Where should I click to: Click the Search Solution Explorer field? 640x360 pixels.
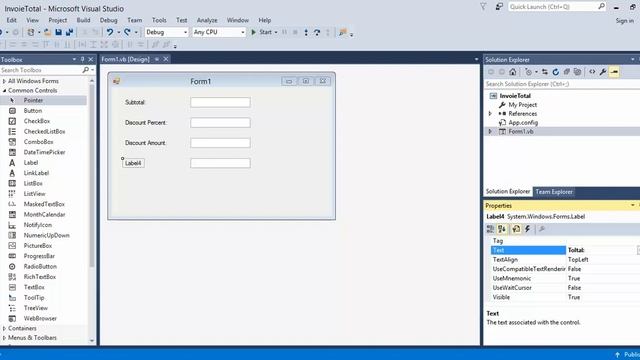click(x=562, y=84)
